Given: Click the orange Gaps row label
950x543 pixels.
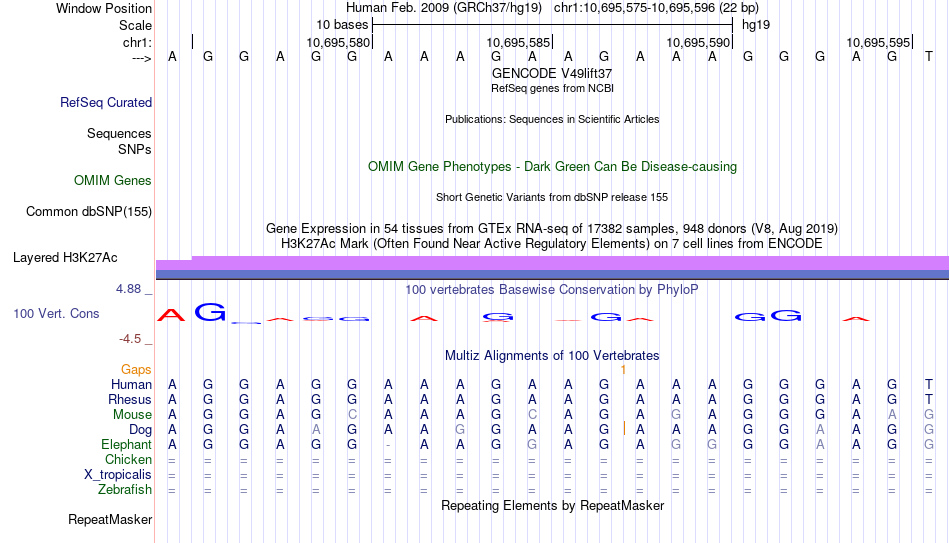Looking at the screenshot, I should pos(136,370).
